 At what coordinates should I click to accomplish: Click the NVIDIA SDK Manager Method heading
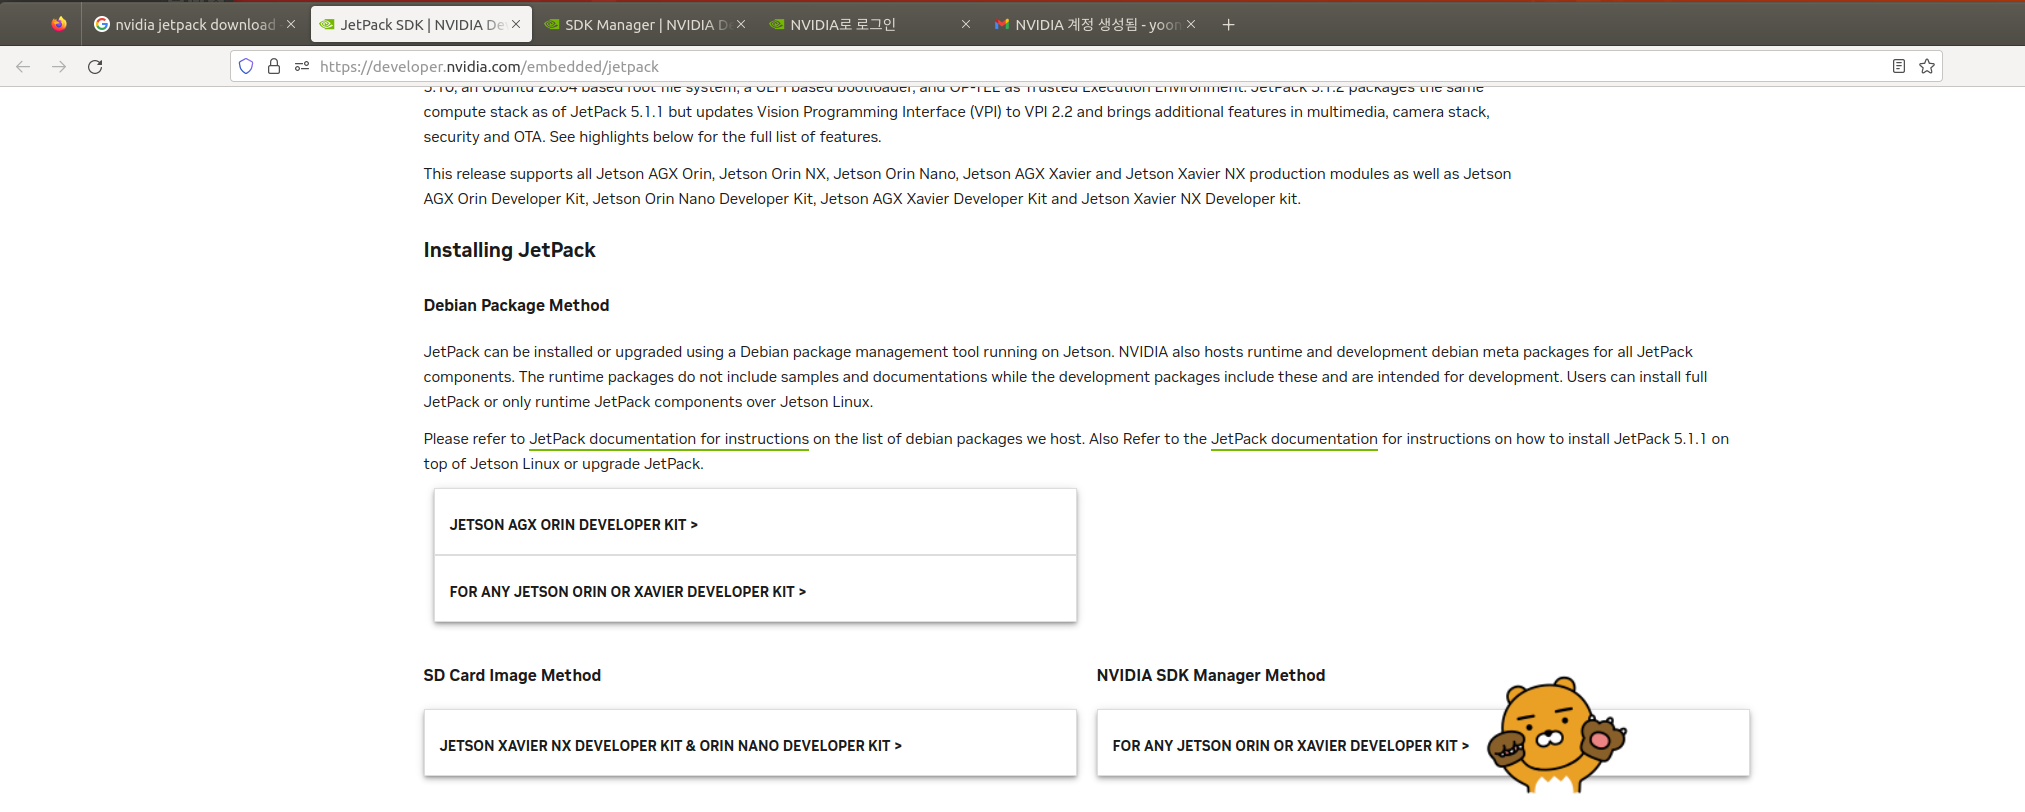click(1210, 675)
